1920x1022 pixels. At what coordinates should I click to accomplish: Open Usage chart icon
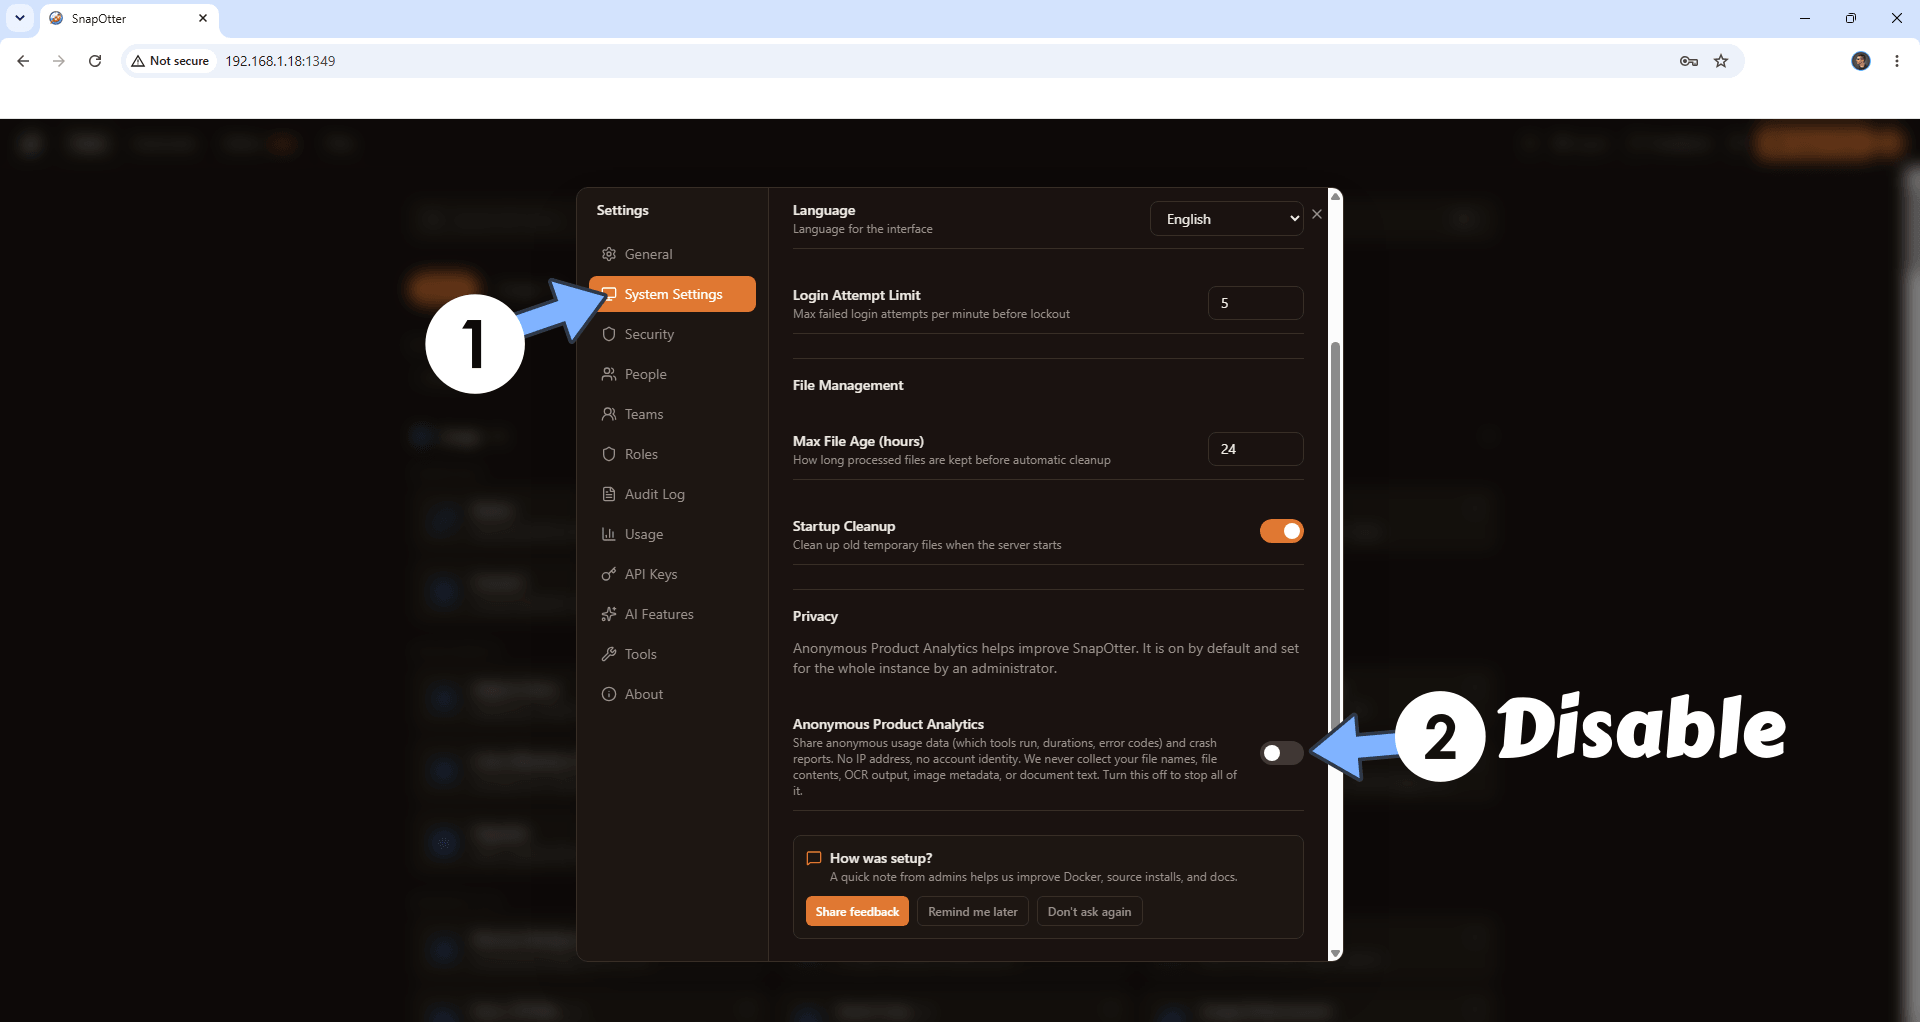608,534
